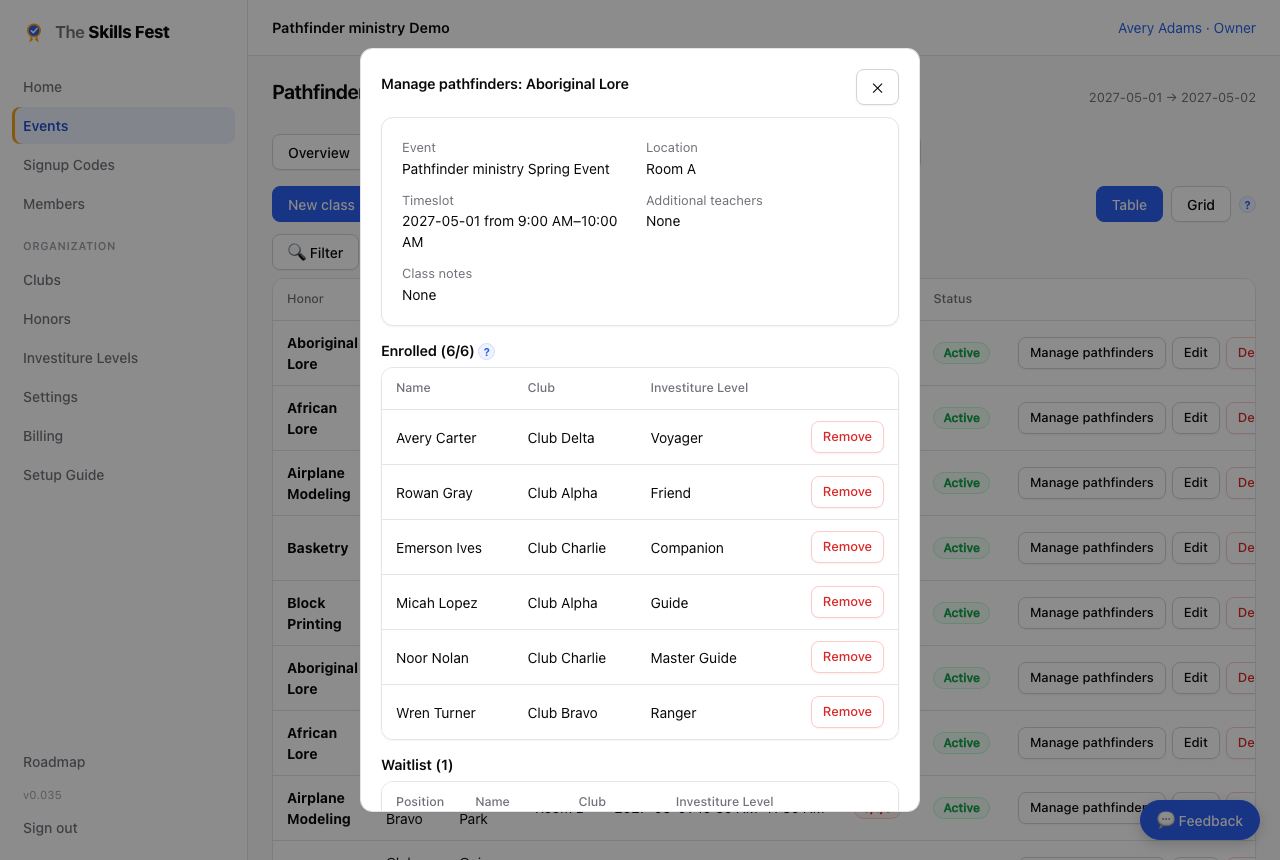Remove Noor Nolan from enrollment
The width and height of the screenshot is (1280, 860).
click(847, 657)
